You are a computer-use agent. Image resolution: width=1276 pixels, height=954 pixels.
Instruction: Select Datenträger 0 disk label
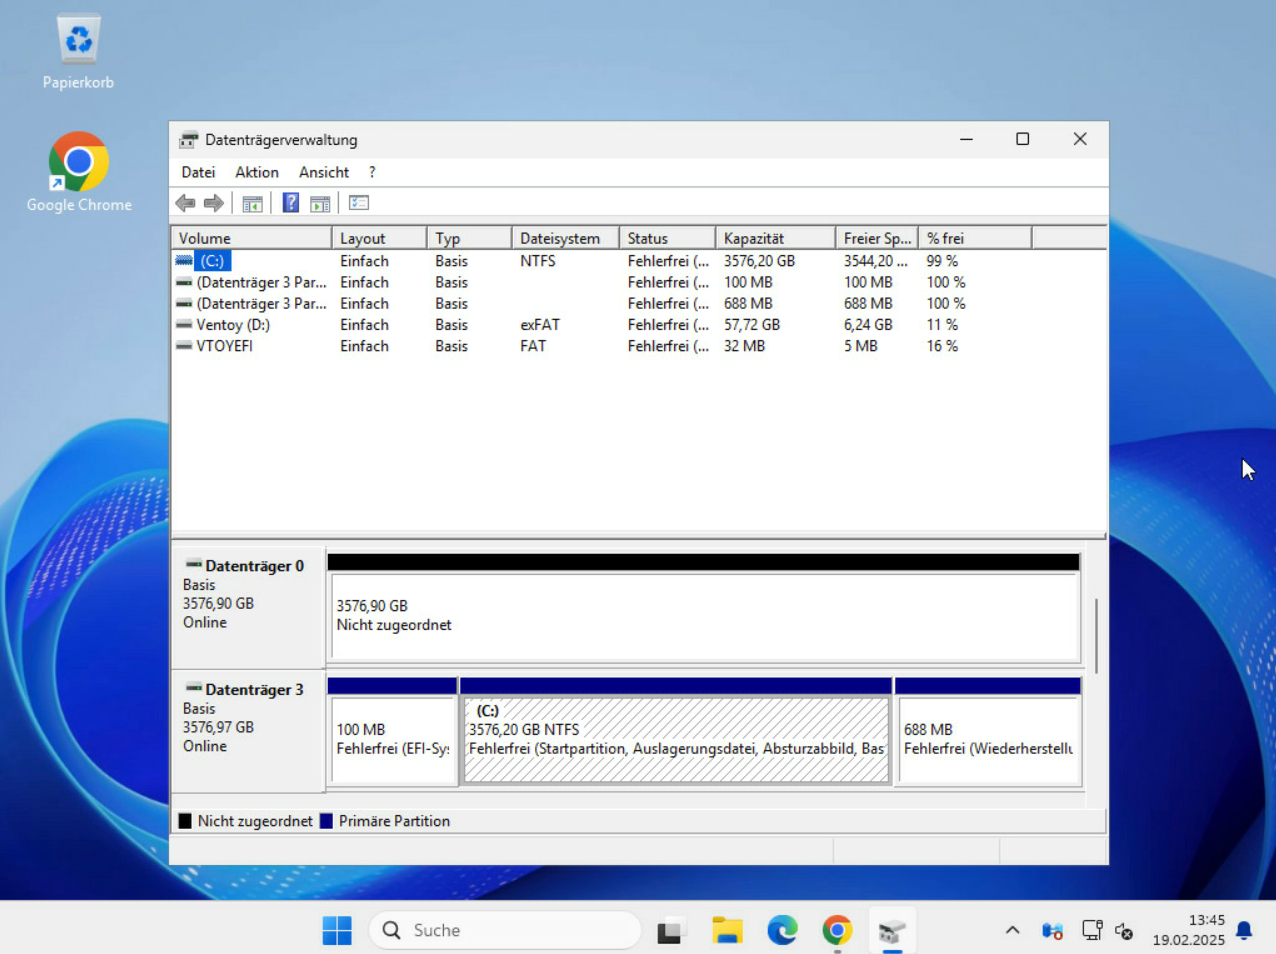(x=248, y=607)
